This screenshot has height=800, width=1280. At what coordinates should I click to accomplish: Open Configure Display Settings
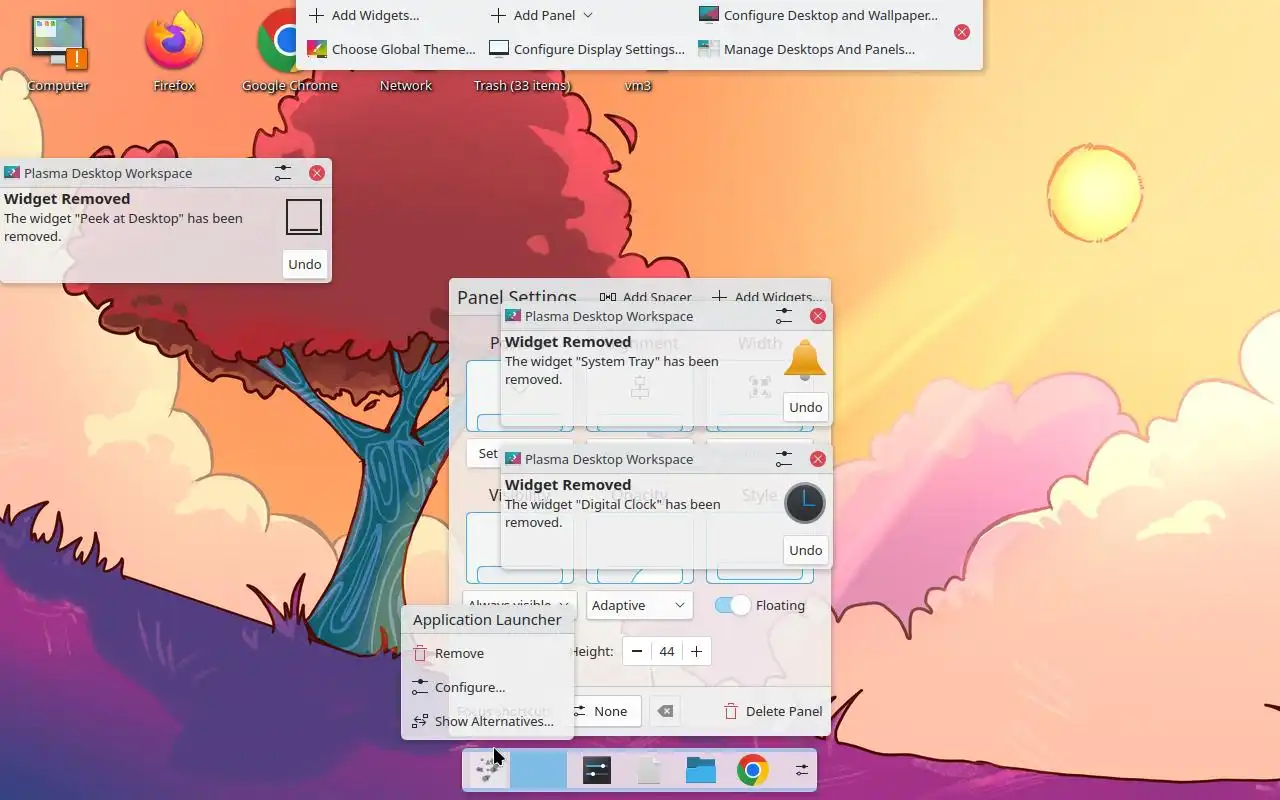587,49
